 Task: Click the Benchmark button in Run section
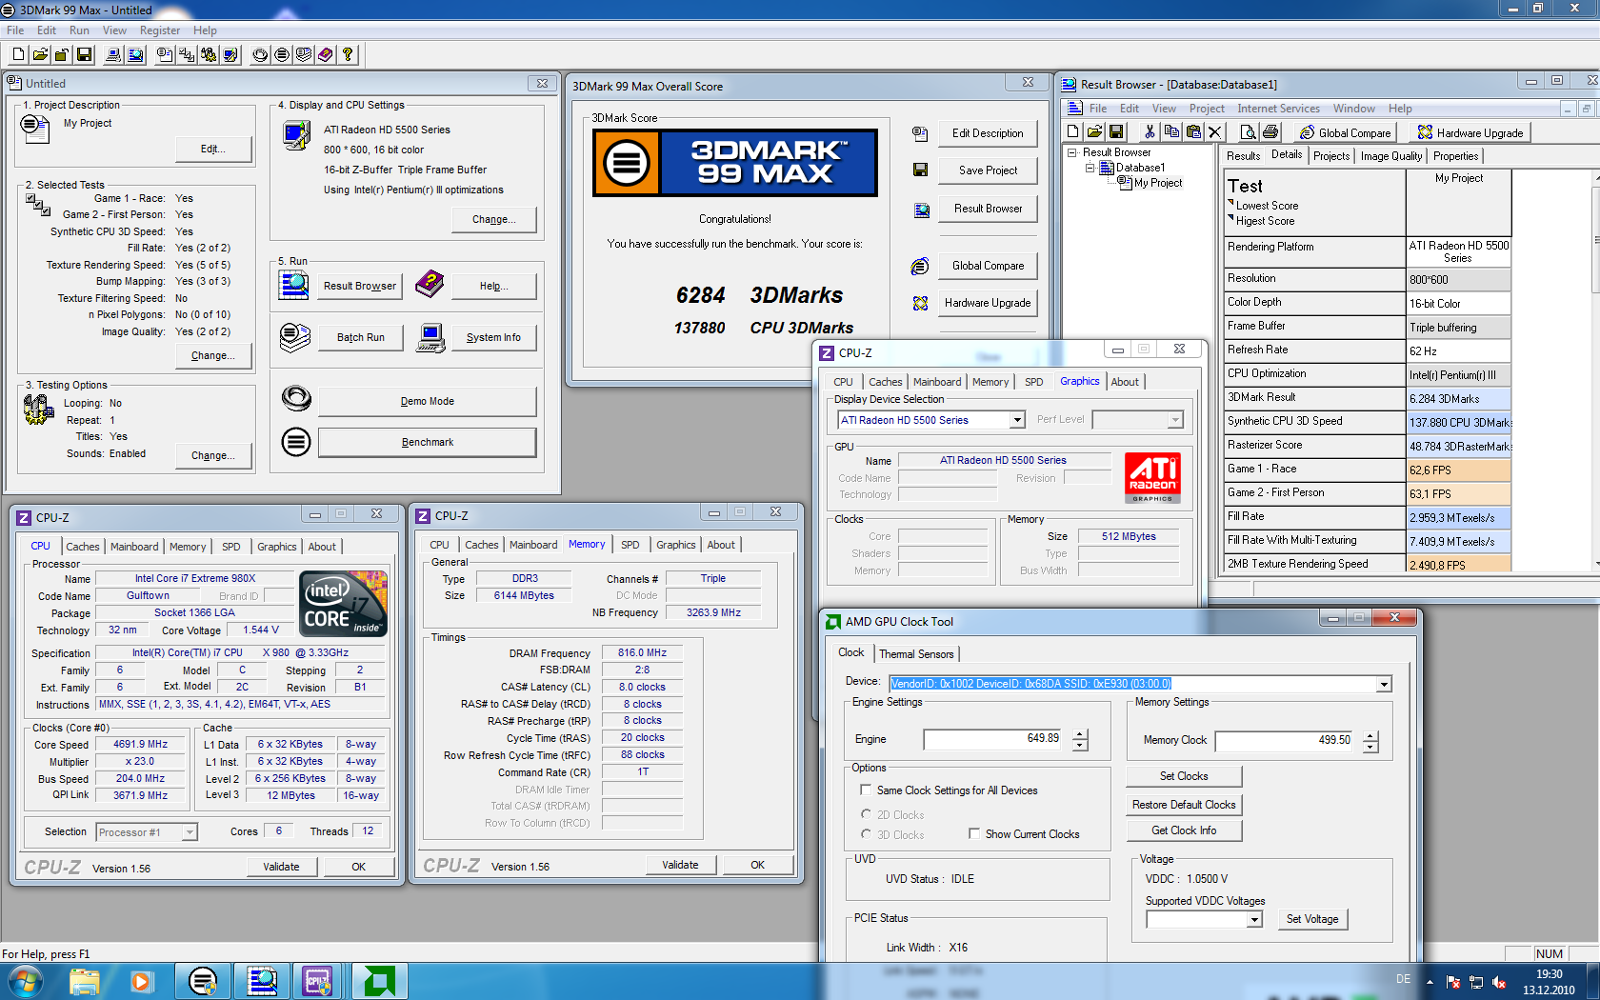click(427, 442)
